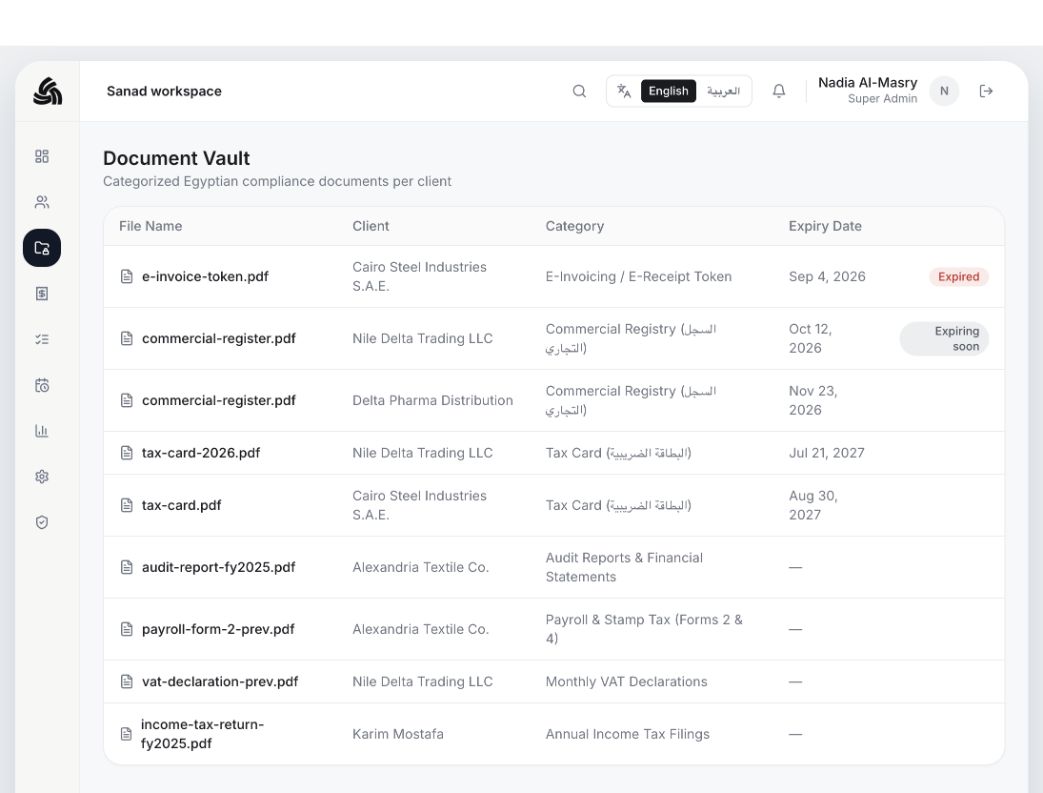Open tax-card.pdf file name
Image resolution: width=1043 pixels, height=793 pixels.
point(182,506)
